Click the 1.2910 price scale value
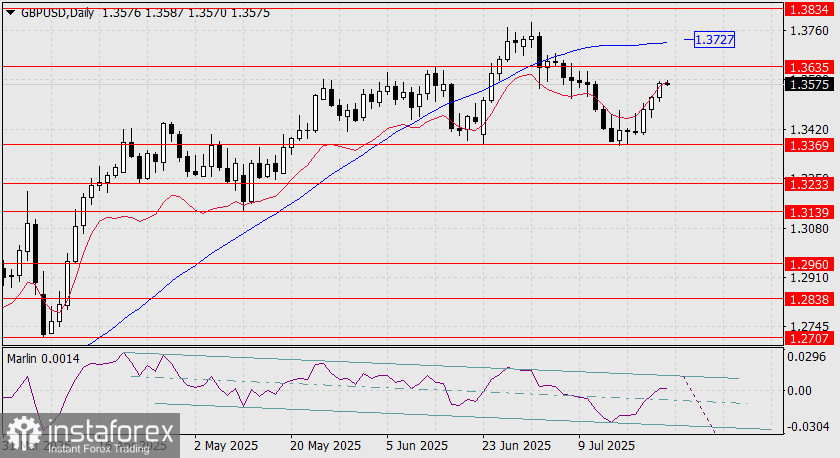This screenshot has height=458, width=840. click(809, 278)
